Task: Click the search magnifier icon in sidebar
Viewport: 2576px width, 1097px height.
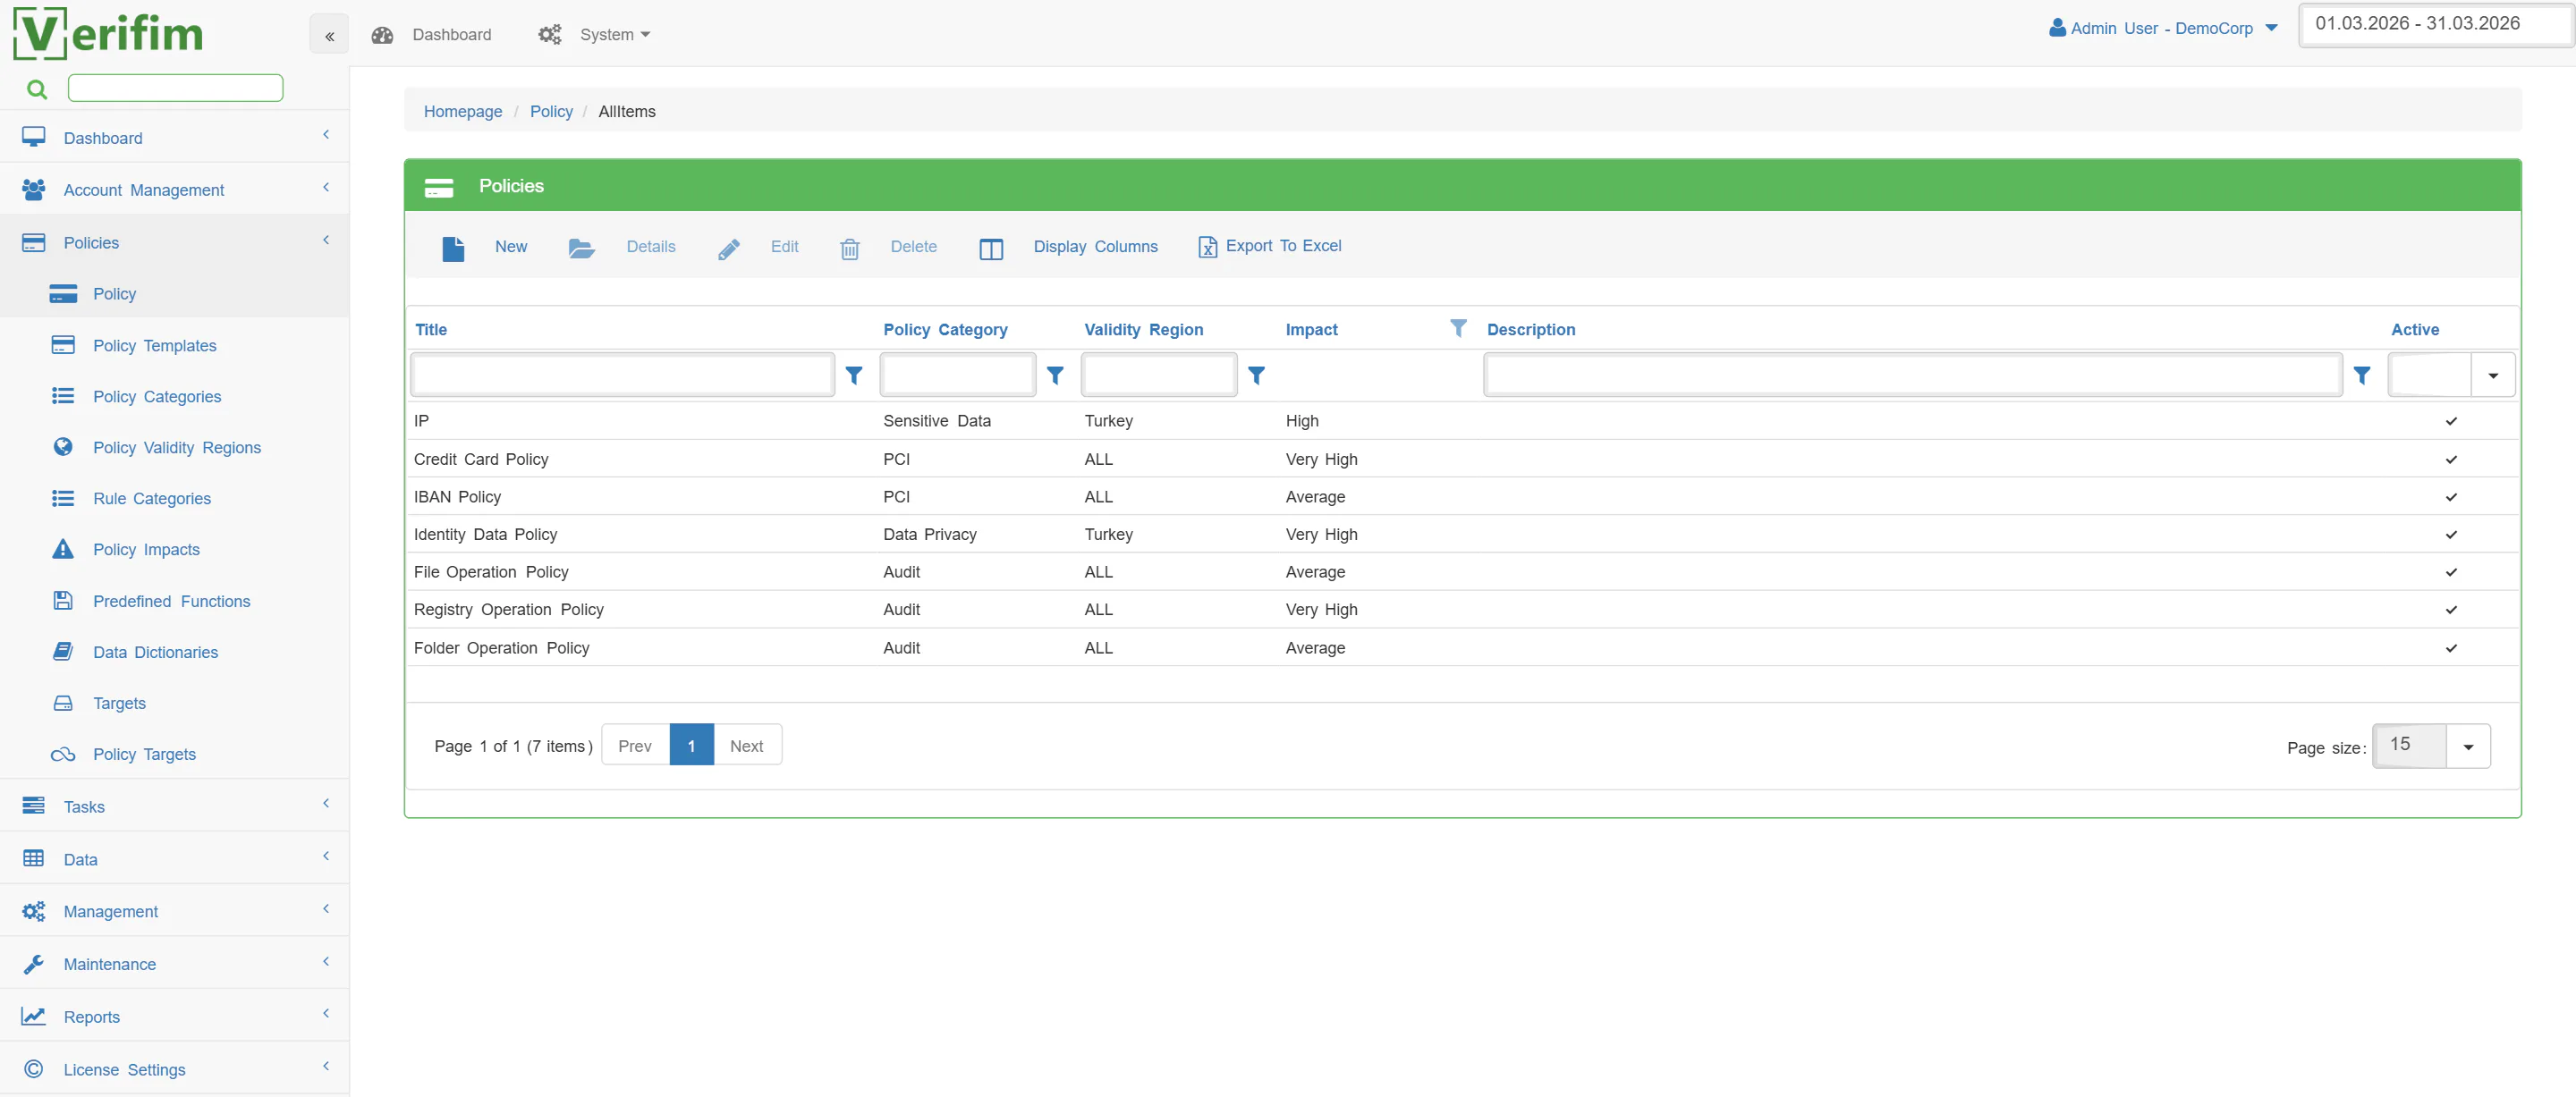Action: [x=37, y=89]
